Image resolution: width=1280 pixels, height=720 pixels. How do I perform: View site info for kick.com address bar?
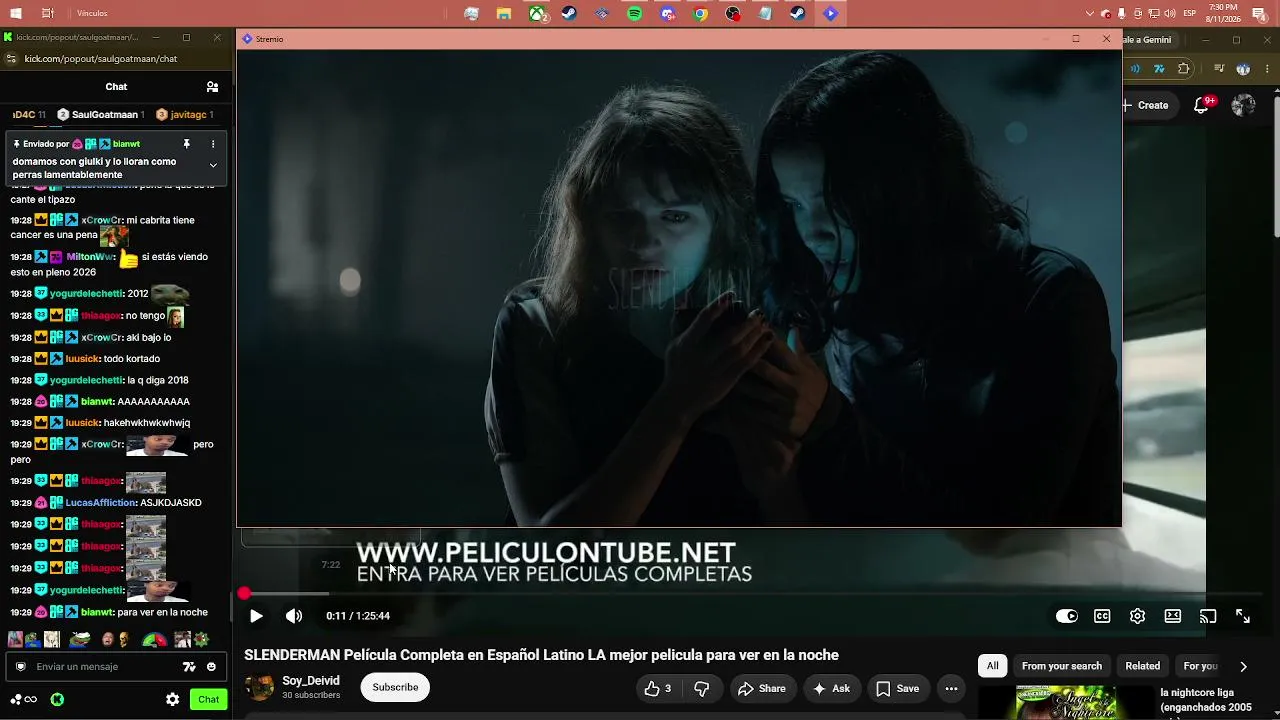tap(11, 59)
